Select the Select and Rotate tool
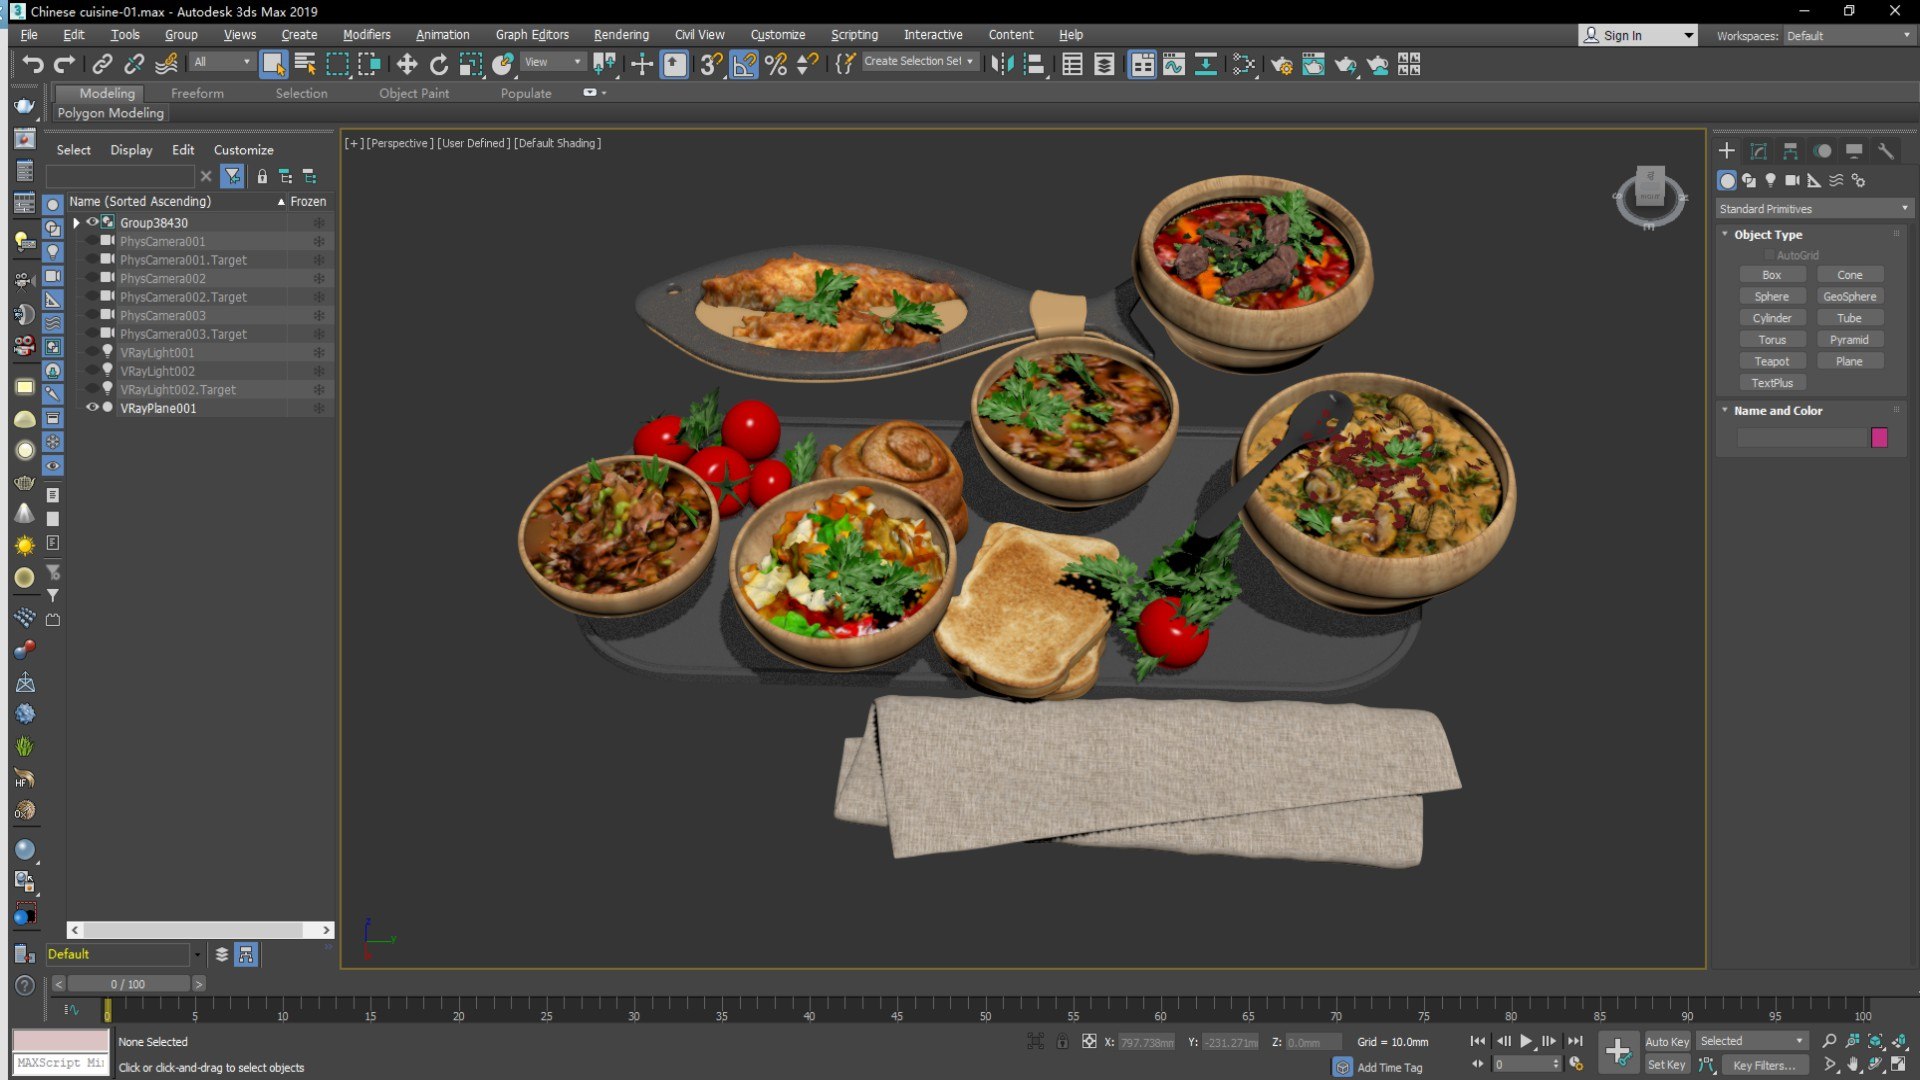This screenshot has width=1920, height=1080. tap(438, 64)
